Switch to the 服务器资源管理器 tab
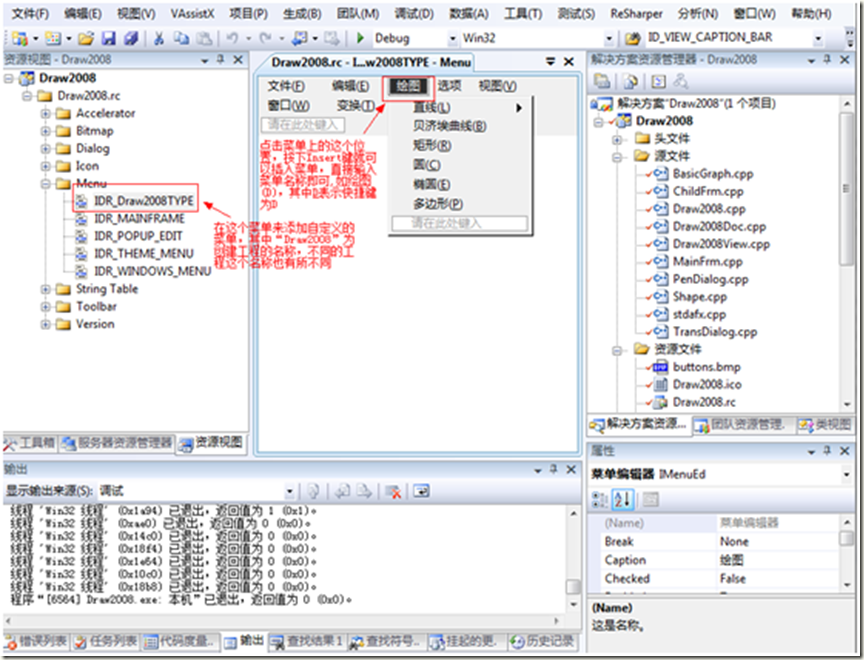The width and height of the screenshot is (864, 660). [x=117, y=442]
